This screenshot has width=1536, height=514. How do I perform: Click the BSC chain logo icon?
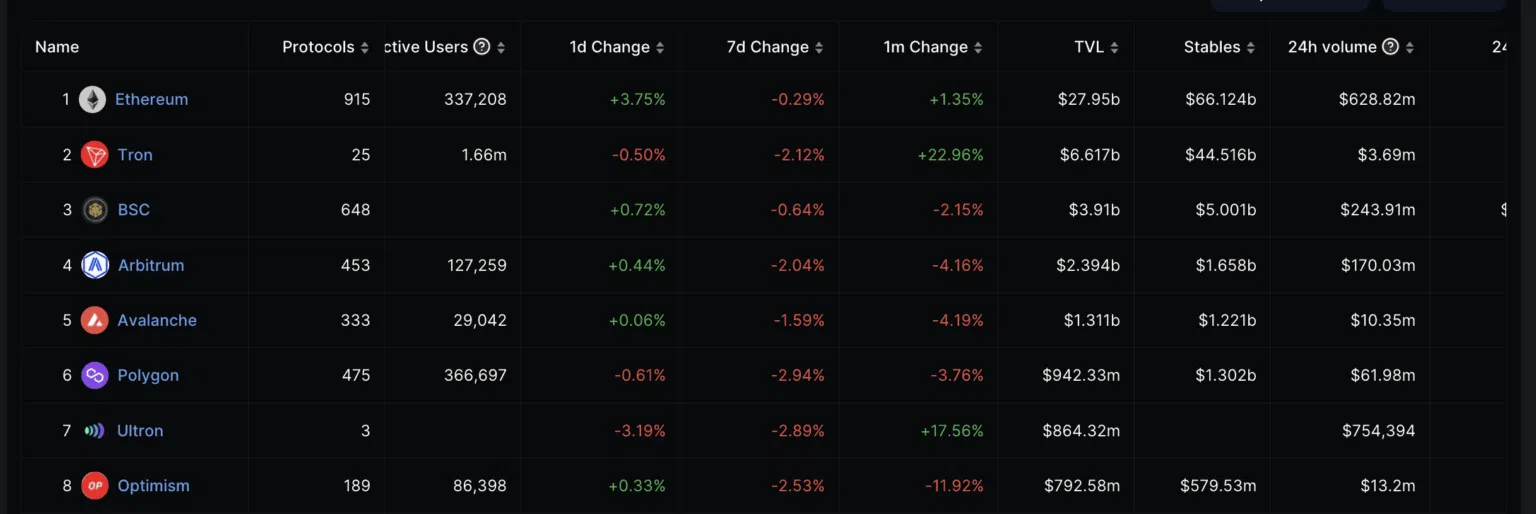pos(95,210)
